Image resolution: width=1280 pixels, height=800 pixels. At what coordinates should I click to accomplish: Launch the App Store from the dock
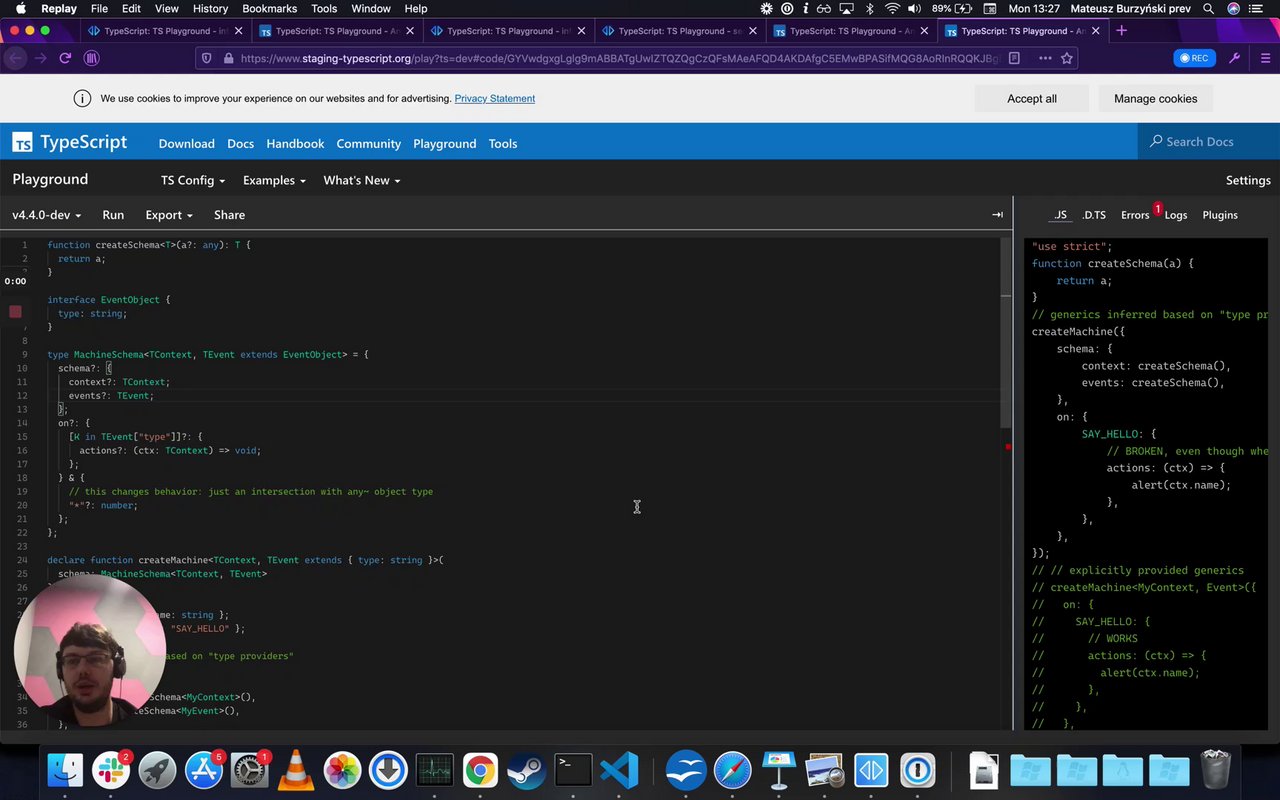[204, 770]
